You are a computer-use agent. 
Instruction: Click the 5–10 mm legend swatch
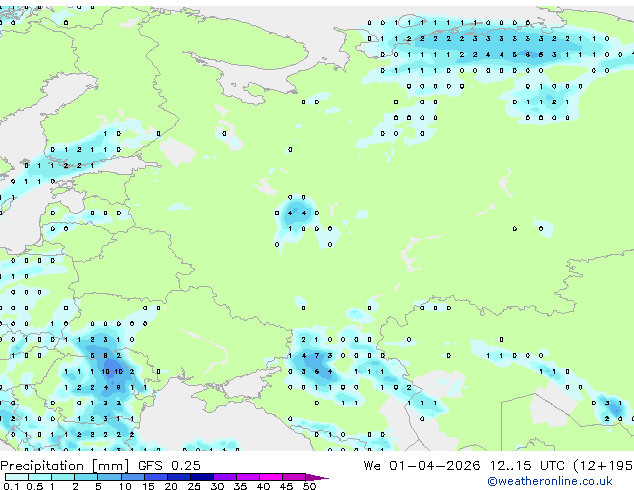110,477
